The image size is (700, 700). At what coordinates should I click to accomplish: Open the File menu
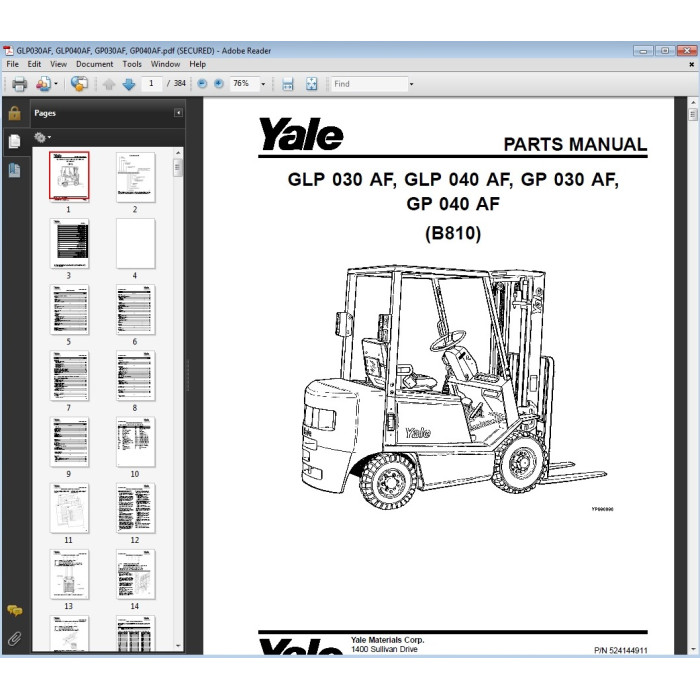(12, 64)
